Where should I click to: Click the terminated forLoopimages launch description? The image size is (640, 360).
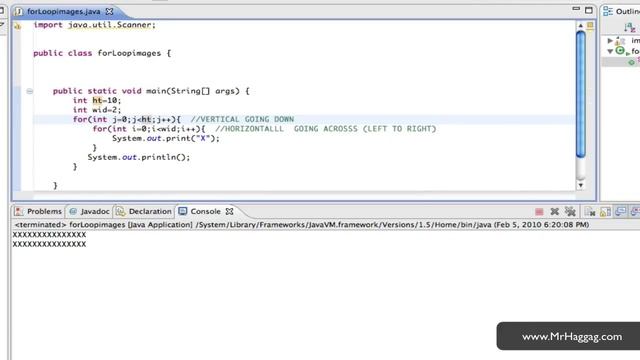(x=302, y=224)
